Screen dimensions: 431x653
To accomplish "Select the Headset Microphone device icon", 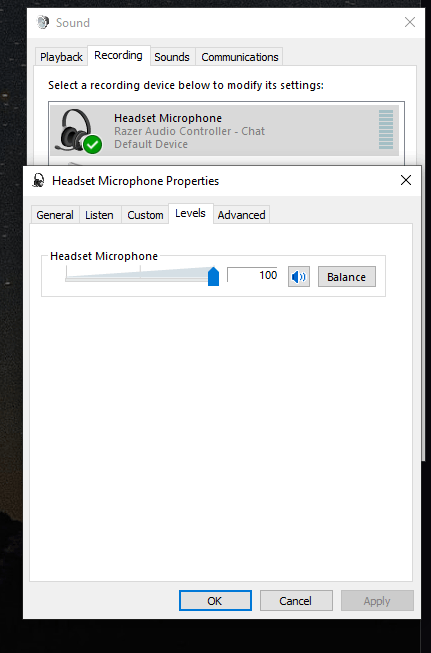I will pos(79,130).
